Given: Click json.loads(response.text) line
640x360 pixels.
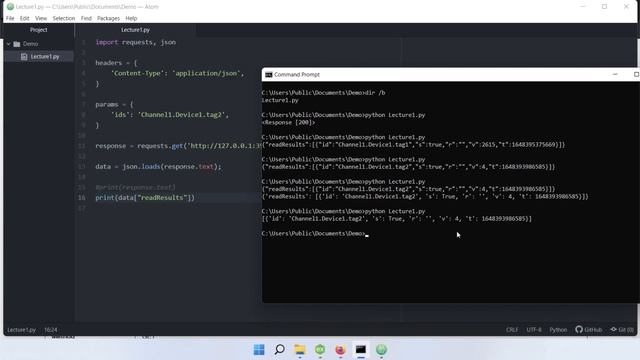Looking at the screenshot, I should click(158, 167).
